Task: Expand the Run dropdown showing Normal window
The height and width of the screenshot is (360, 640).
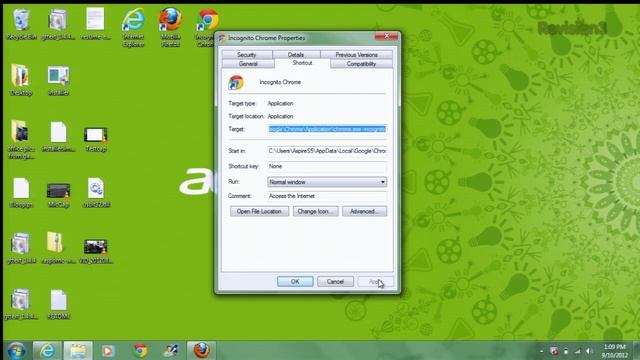Action: pos(327,182)
